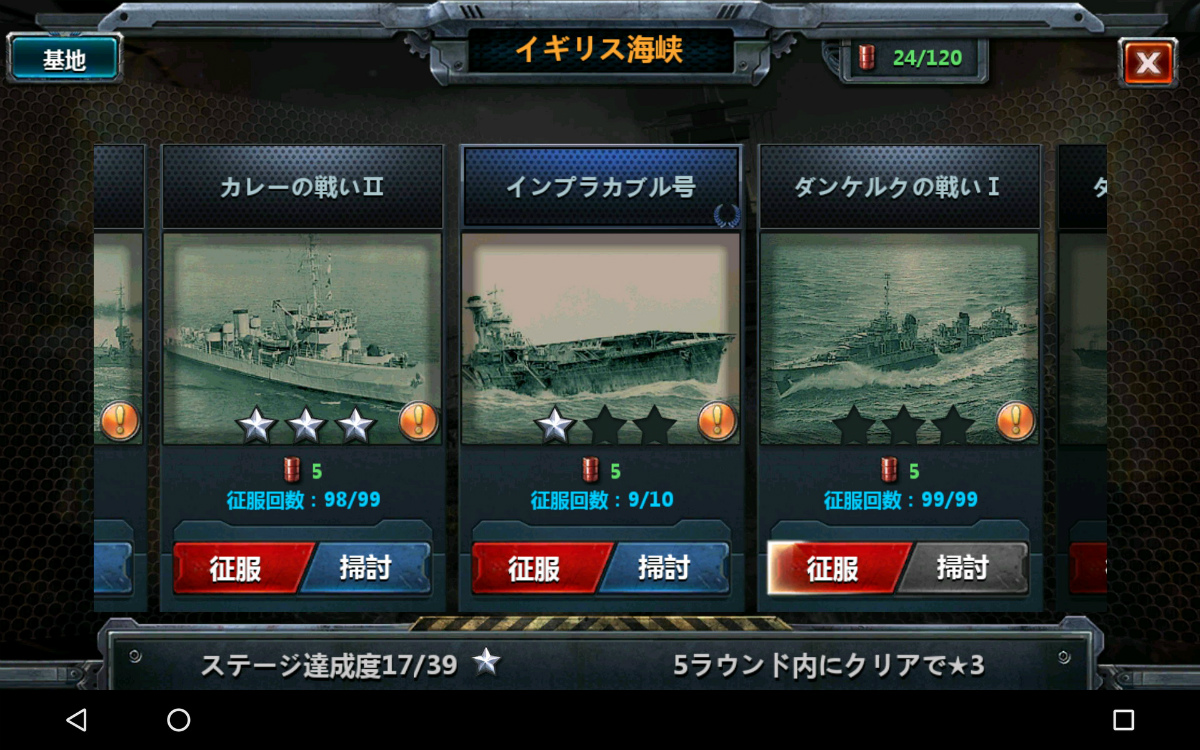The image size is (1200, 750).
Task: Tap the info icon on インプラカブル号 card
Action: [x=716, y=421]
